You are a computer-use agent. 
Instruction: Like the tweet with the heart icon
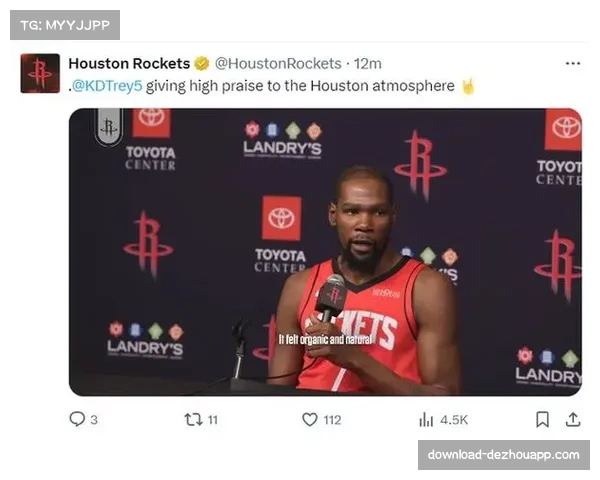pos(310,420)
